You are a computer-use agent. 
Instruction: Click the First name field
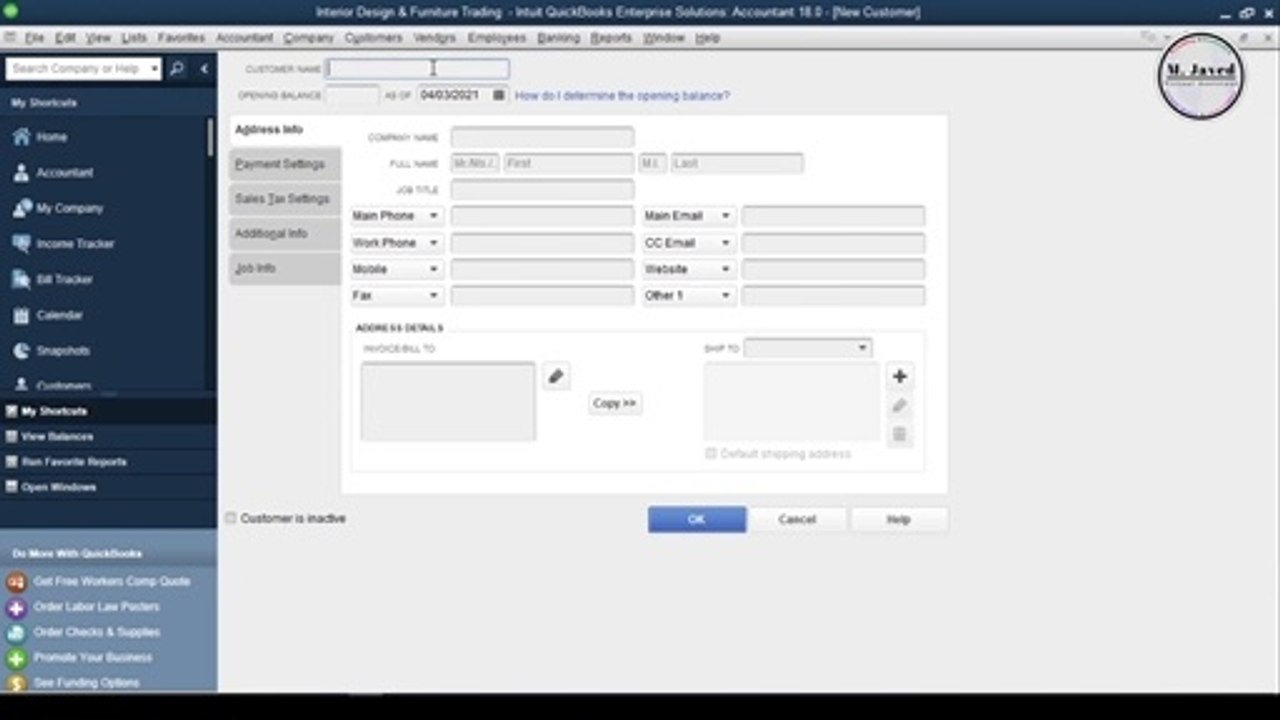(x=569, y=163)
